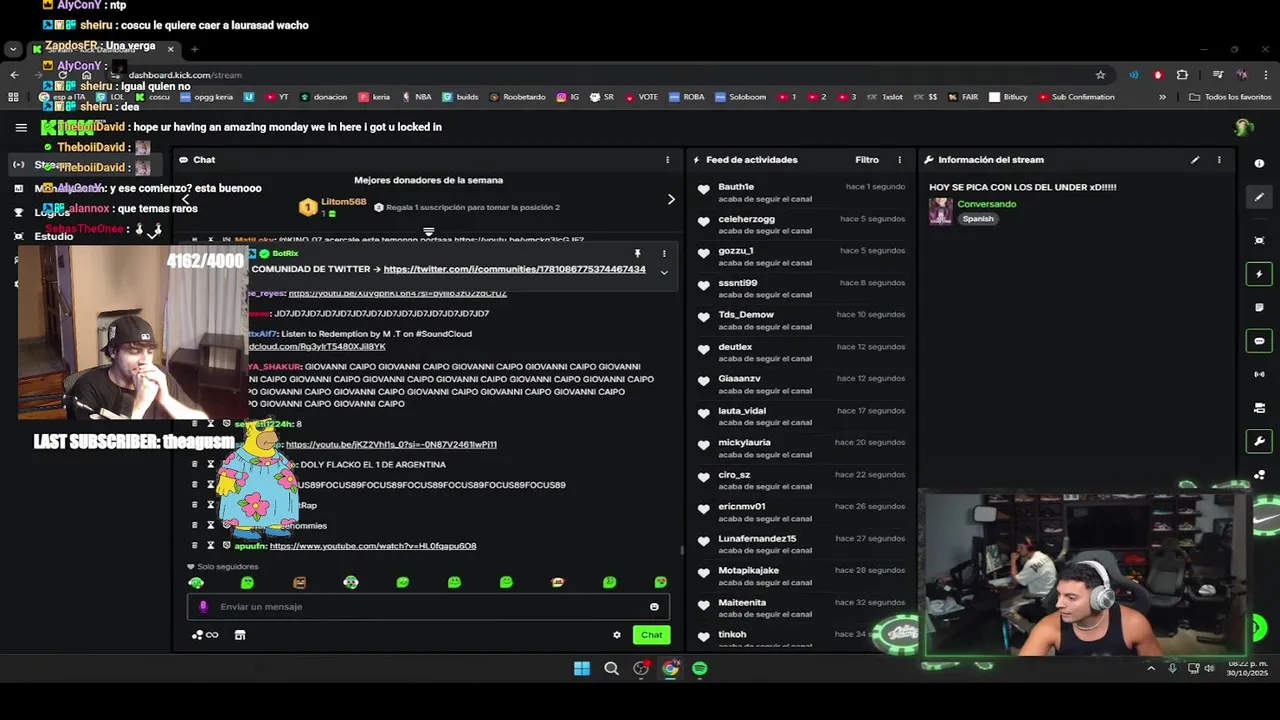Click the Conversando category link
The width and height of the screenshot is (1280, 720).
coord(987,204)
